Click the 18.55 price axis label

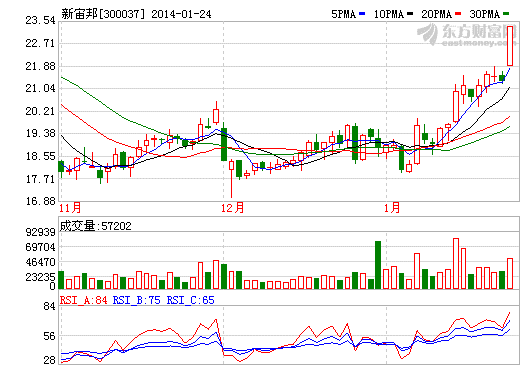tap(40, 156)
